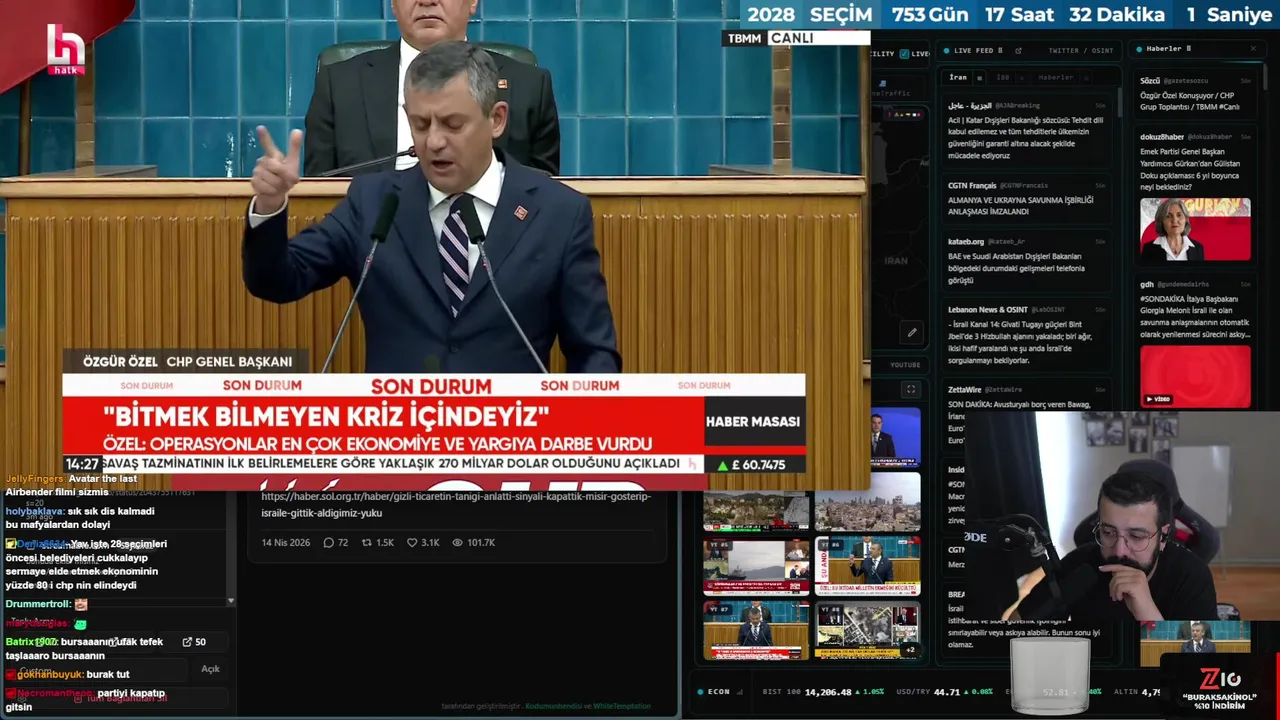Open the city skyline video thumbnail
The width and height of the screenshot is (1280, 720).
866,504
